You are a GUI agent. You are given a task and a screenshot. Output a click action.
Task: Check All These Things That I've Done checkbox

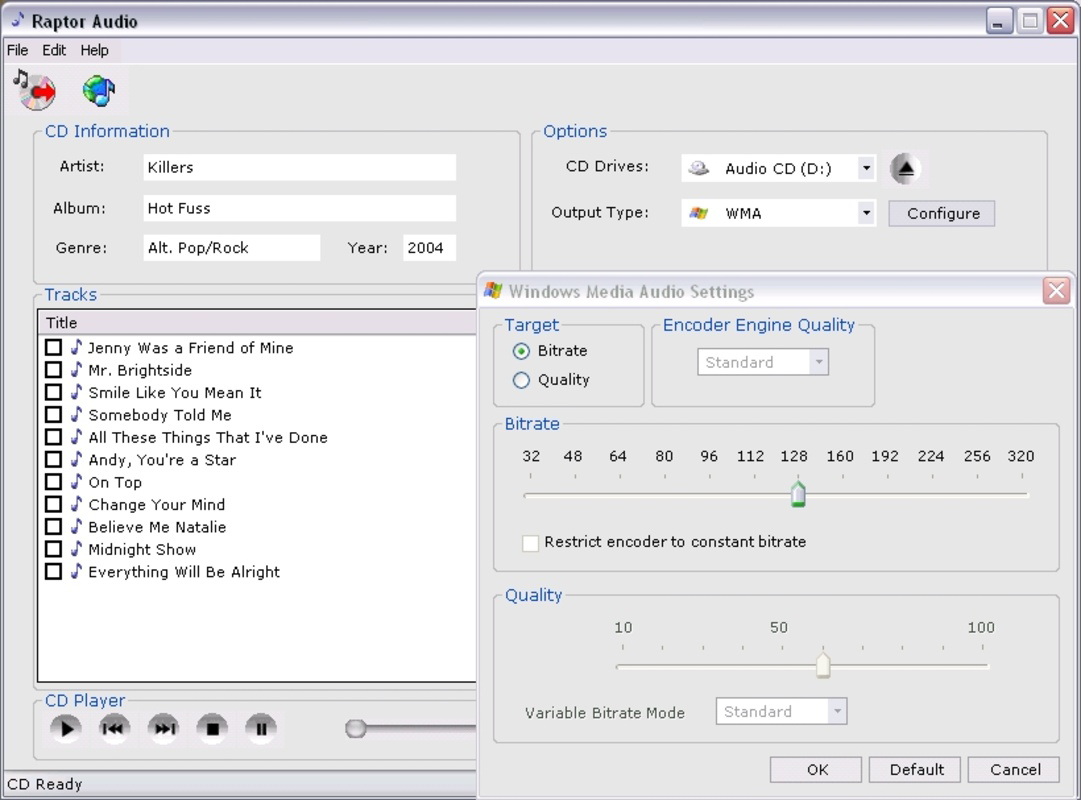[53, 437]
